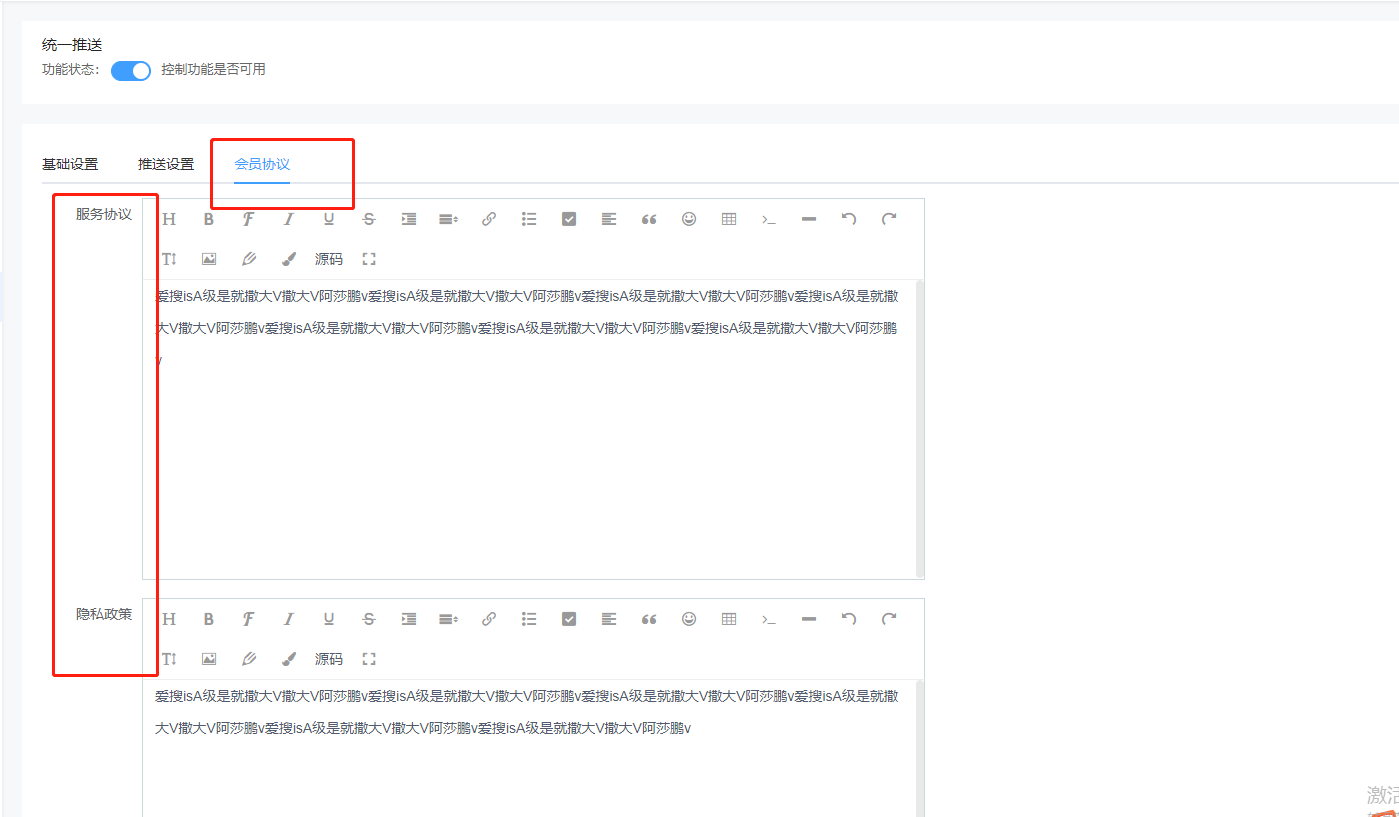Open font family menu in 隐私政策 editor
Image resolution: width=1399 pixels, height=817 pixels.
click(249, 619)
